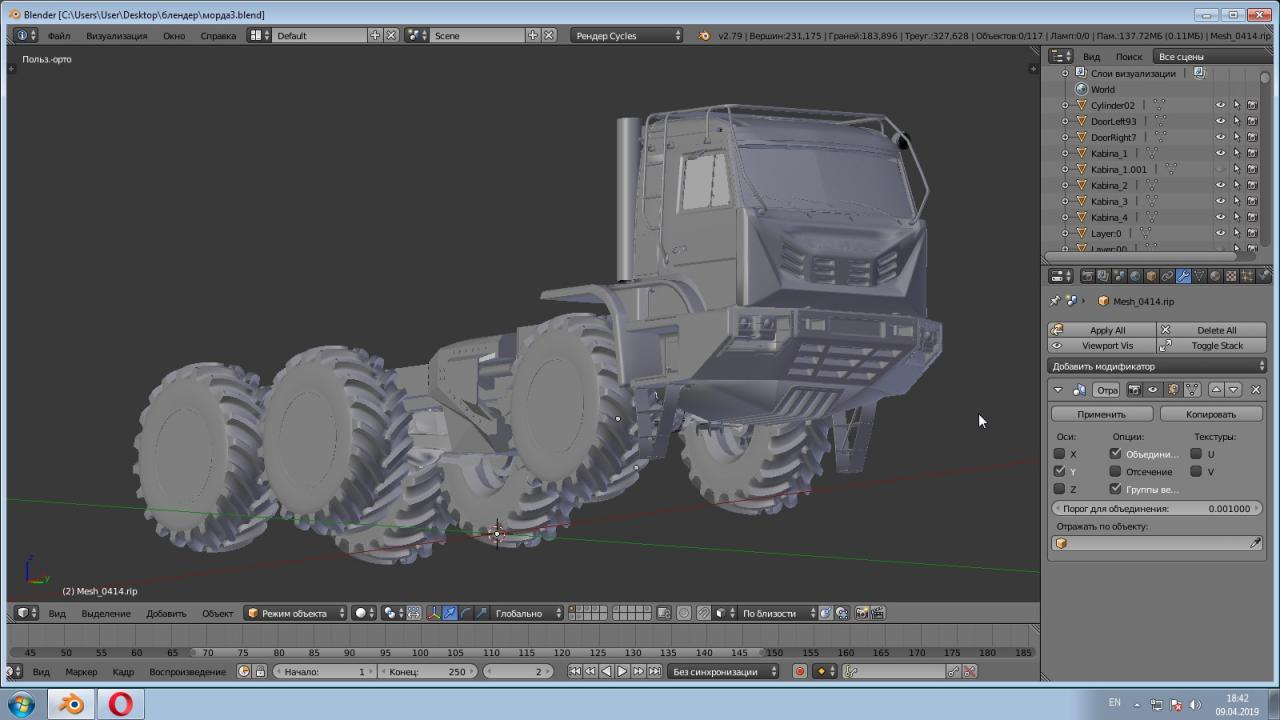This screenshot has height=720, width=1280.
Task: Open the Добавить модификатор dropdown
Action: click(1156, 366)
